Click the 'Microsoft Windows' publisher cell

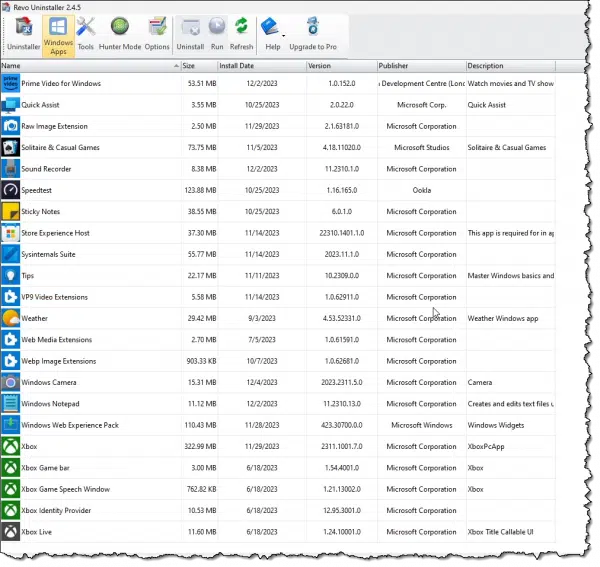(422, 425)
